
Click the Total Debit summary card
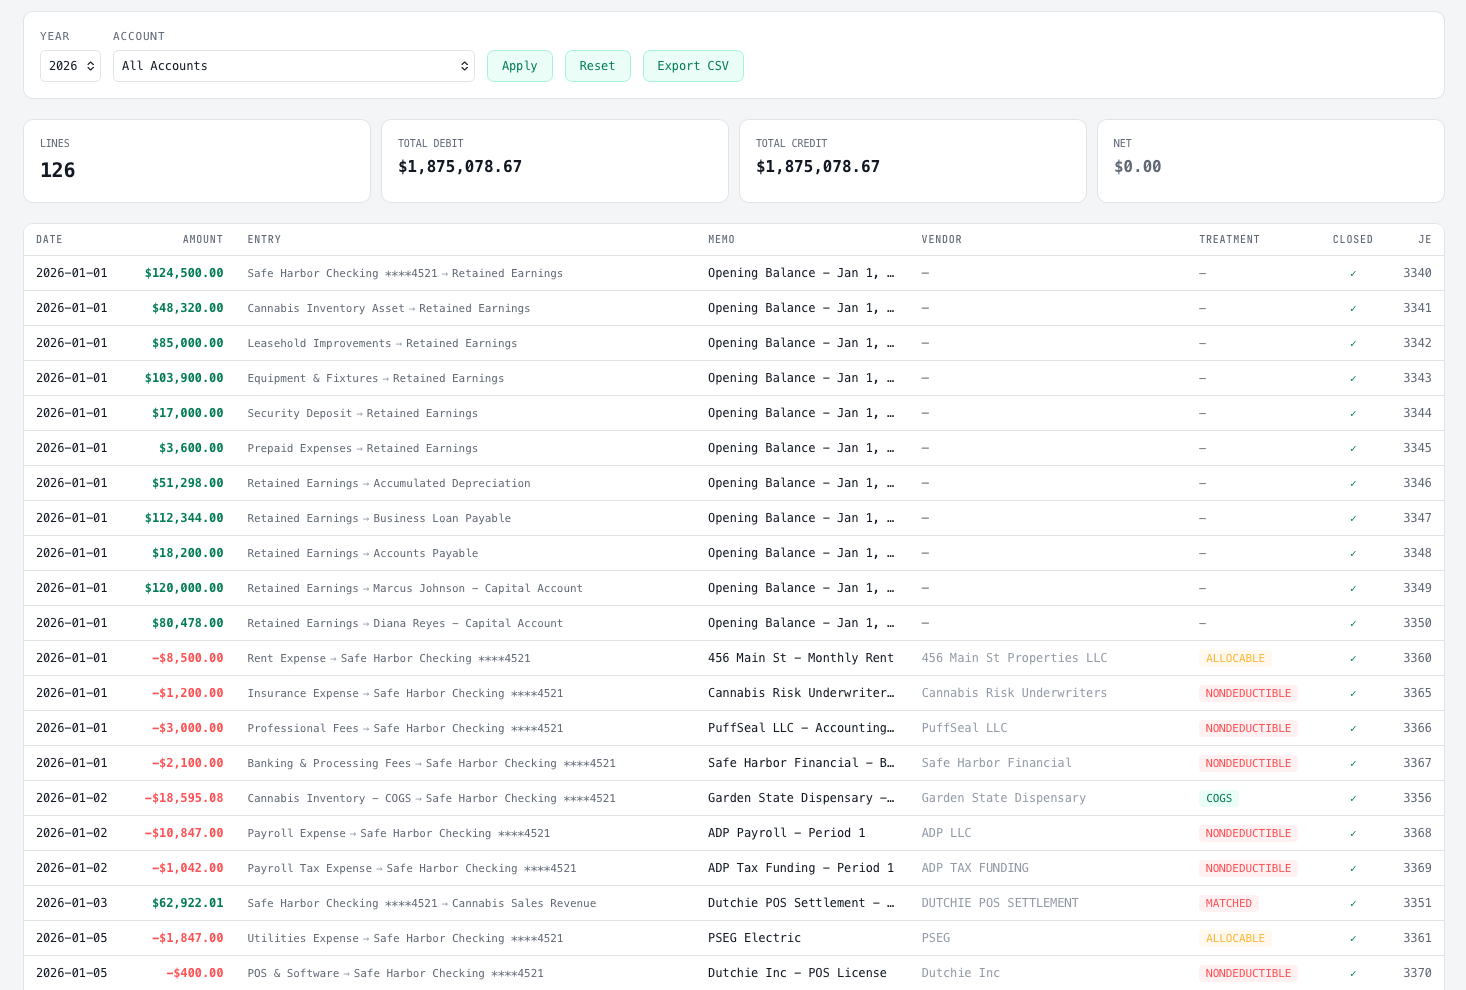click(x=555, y=161)
